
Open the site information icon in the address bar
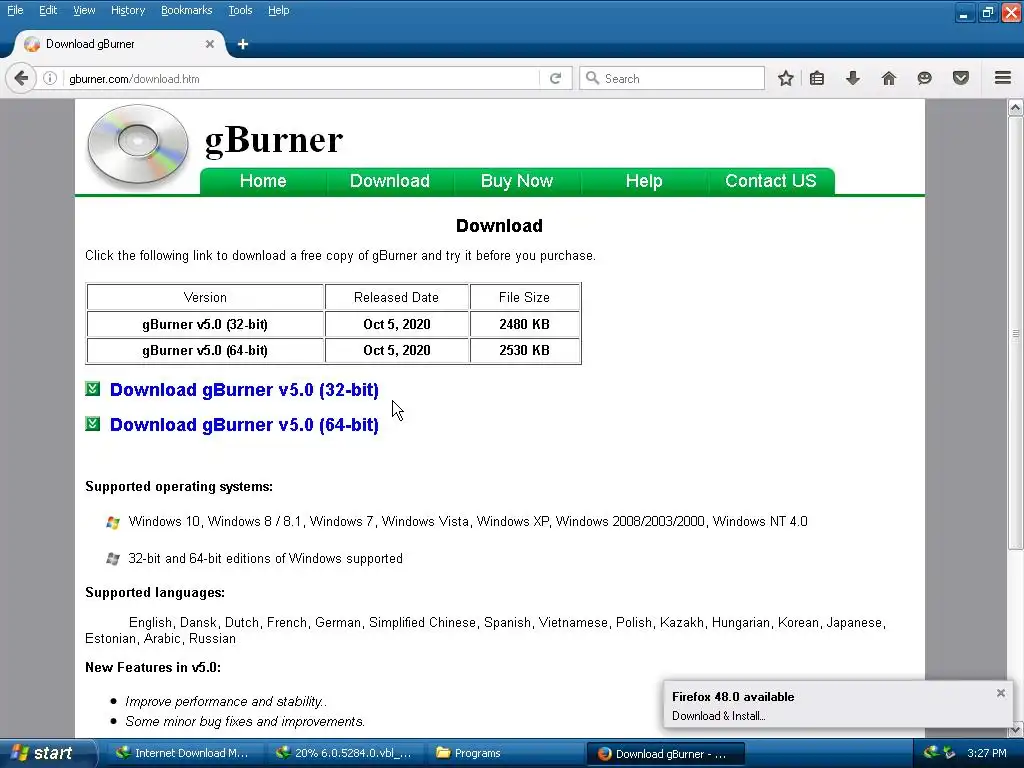click(x=50, y=78)
